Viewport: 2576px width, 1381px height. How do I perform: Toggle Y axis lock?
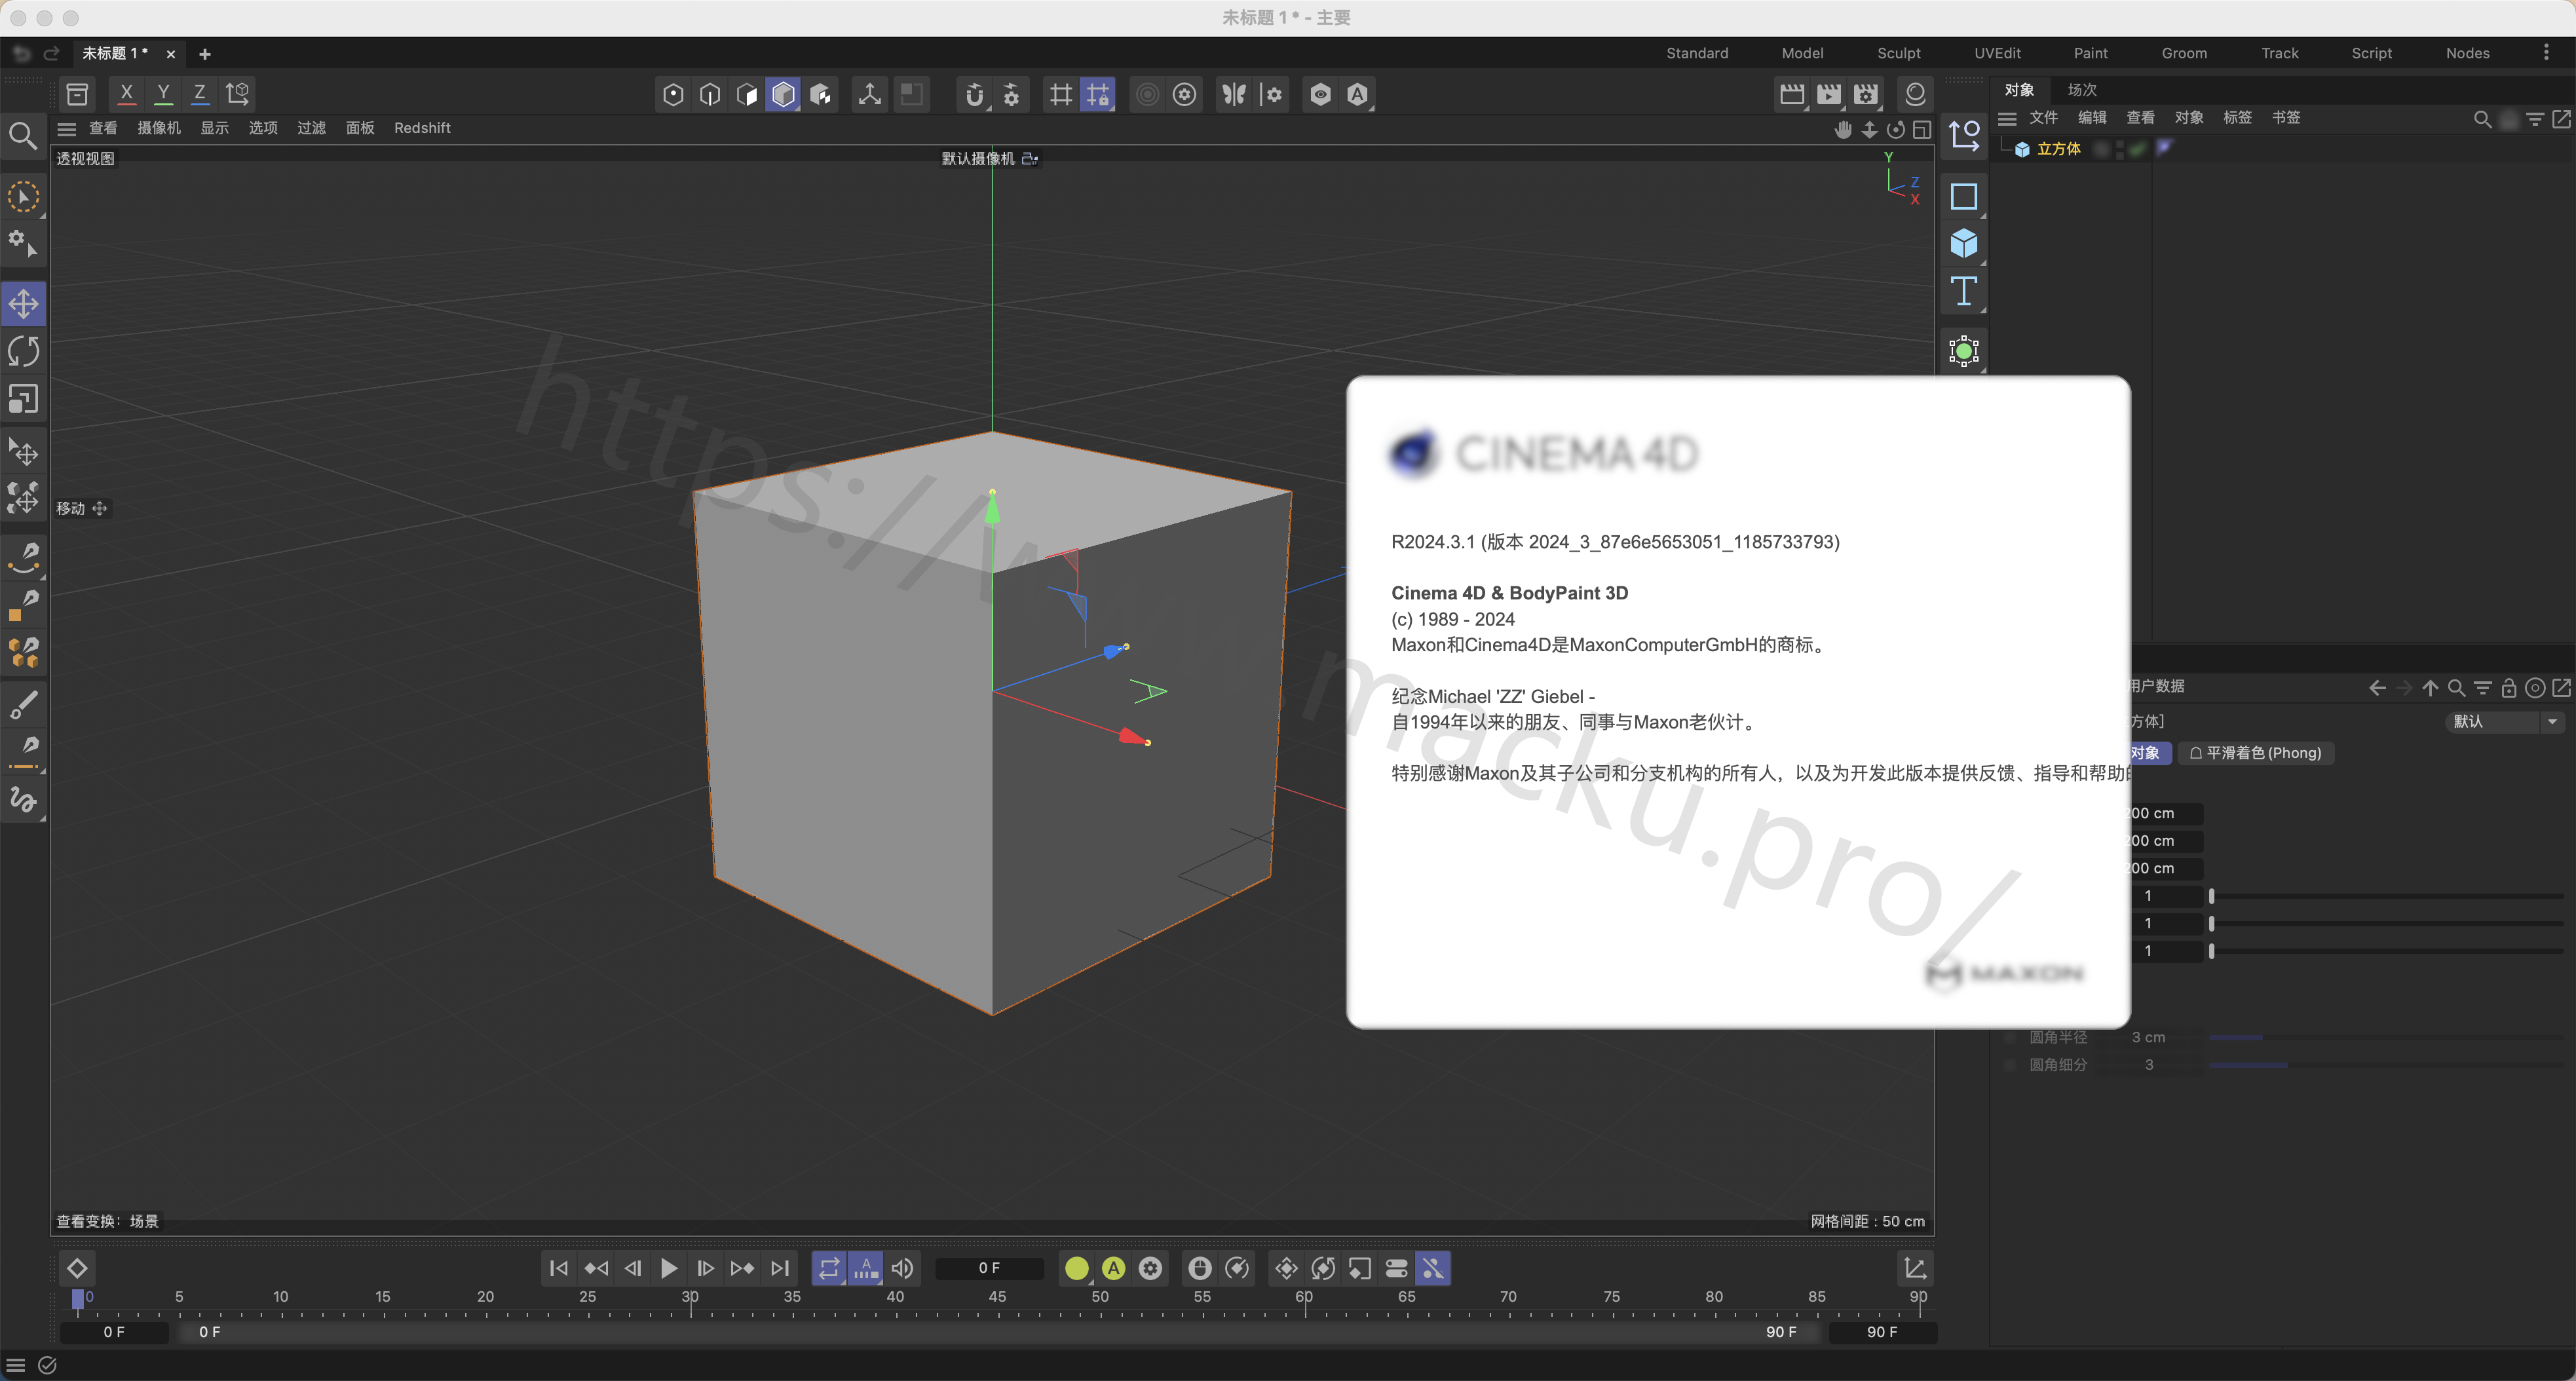tap(163, 94)
